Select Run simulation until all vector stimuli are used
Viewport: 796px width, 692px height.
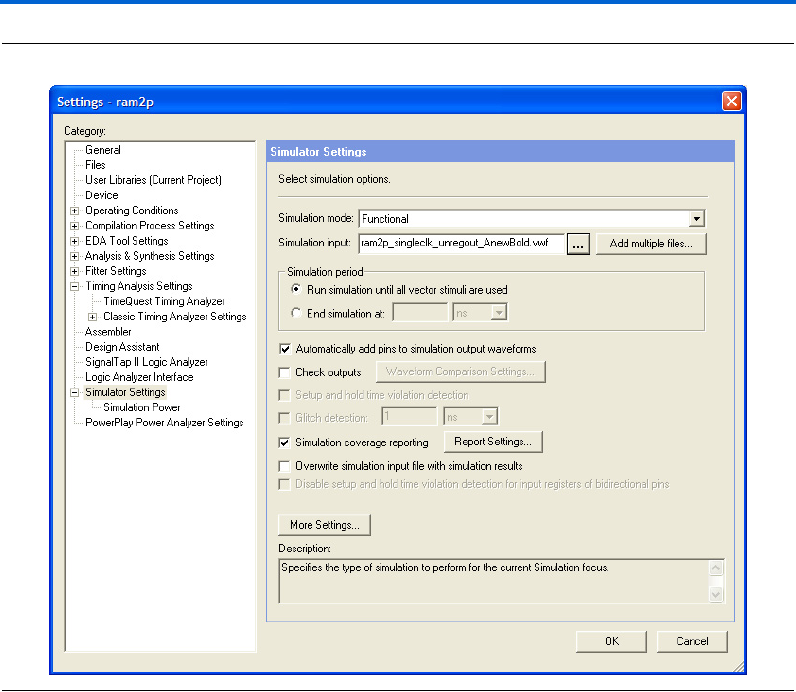click(296, 289)
